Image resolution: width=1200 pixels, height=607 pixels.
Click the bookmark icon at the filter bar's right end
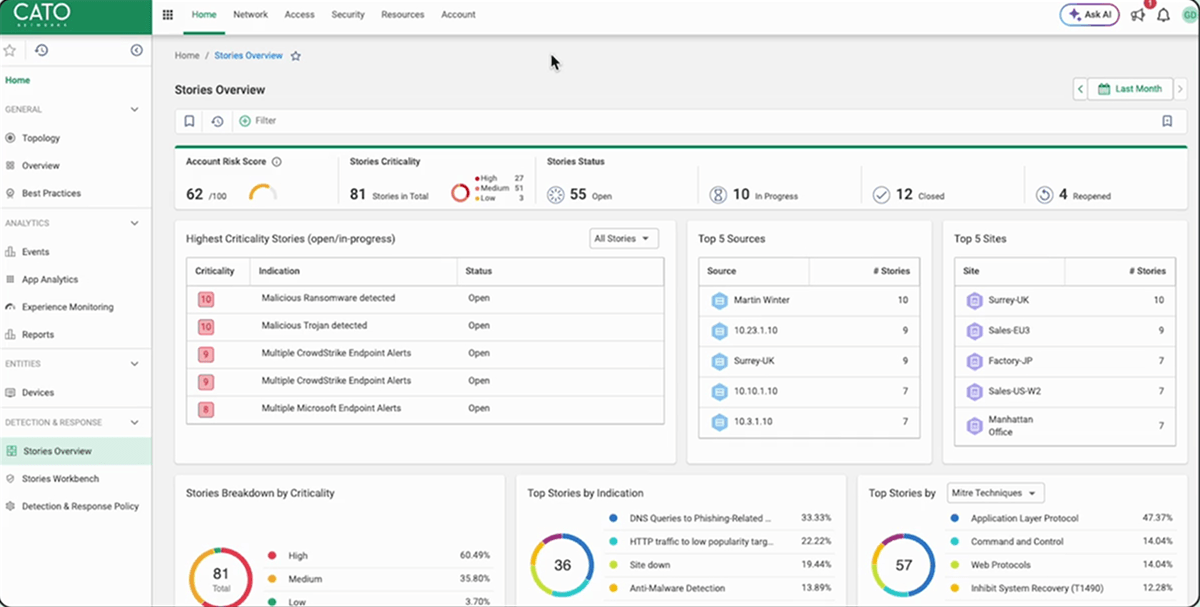[x=1167, y=121]
